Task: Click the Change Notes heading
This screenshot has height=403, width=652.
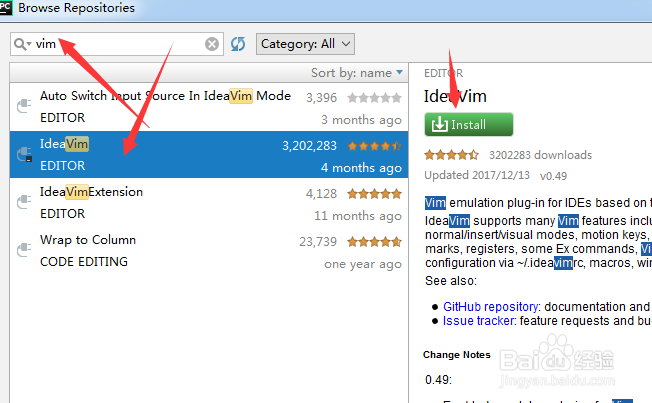Action: pos(457,355)
